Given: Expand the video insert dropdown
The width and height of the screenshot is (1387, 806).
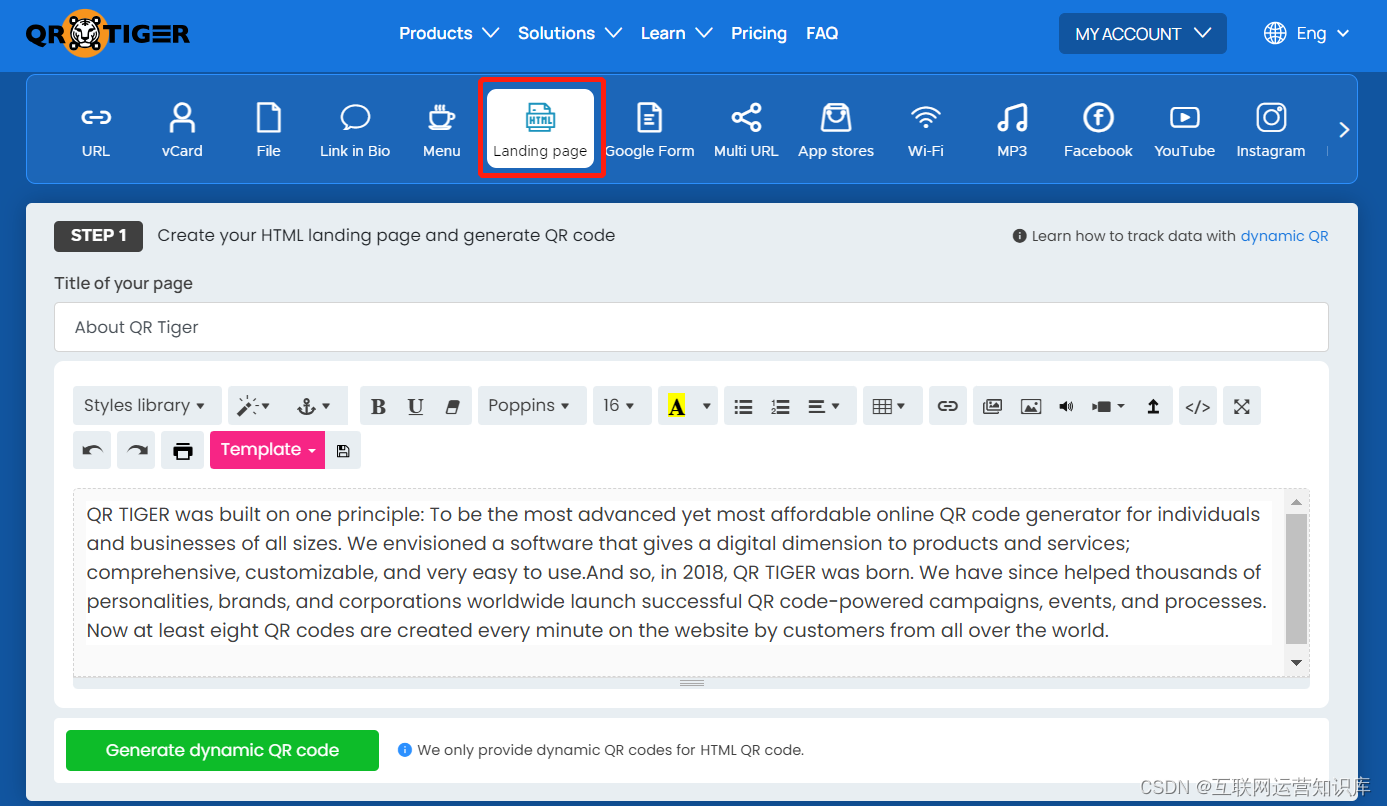Looking at the screenshot, I should (x=1109, y=406).
